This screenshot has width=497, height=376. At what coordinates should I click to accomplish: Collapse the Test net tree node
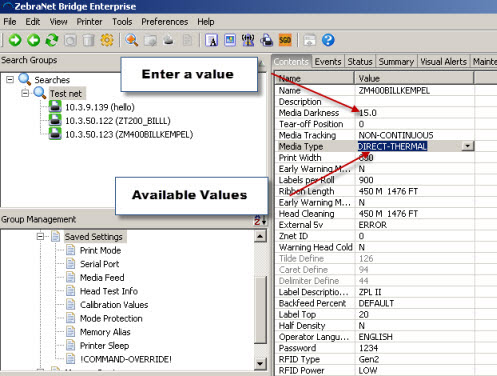(x=25, y=93)
